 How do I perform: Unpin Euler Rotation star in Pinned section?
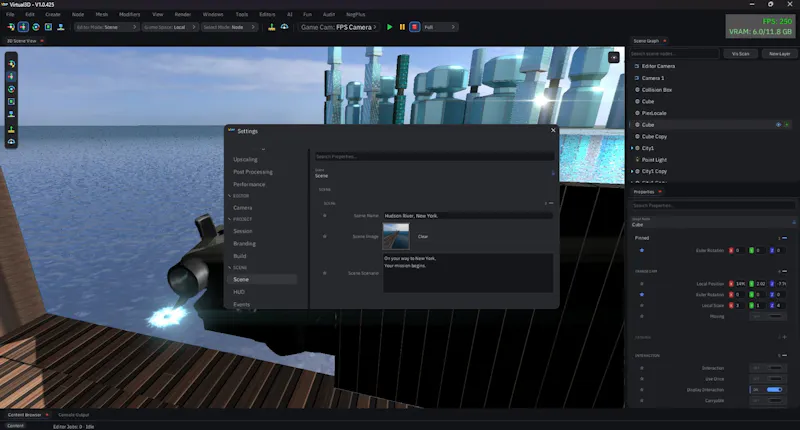(x=642, y=250)
